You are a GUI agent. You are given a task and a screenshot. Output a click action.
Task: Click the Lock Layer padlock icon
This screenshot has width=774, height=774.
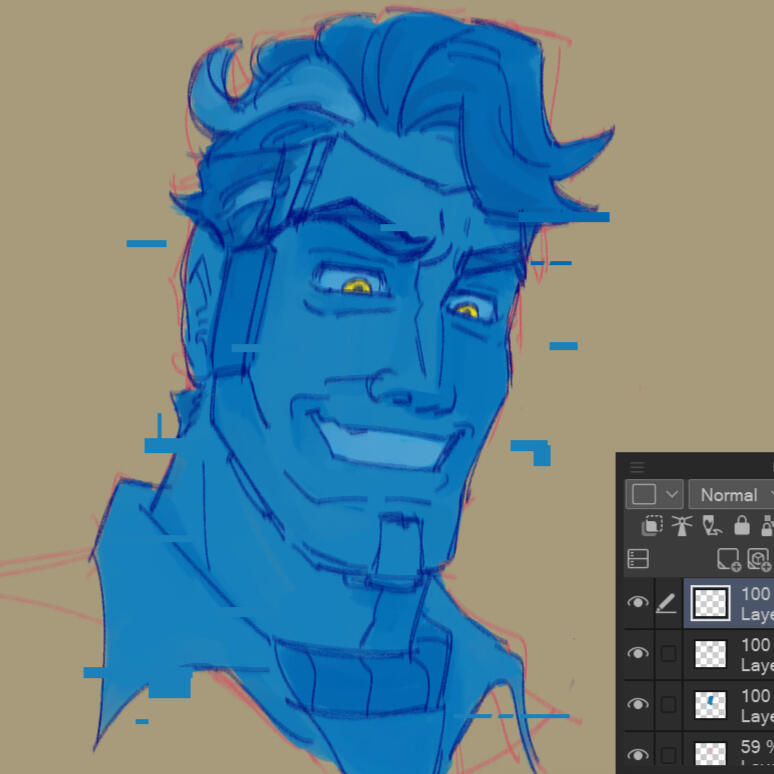[741, 526]
